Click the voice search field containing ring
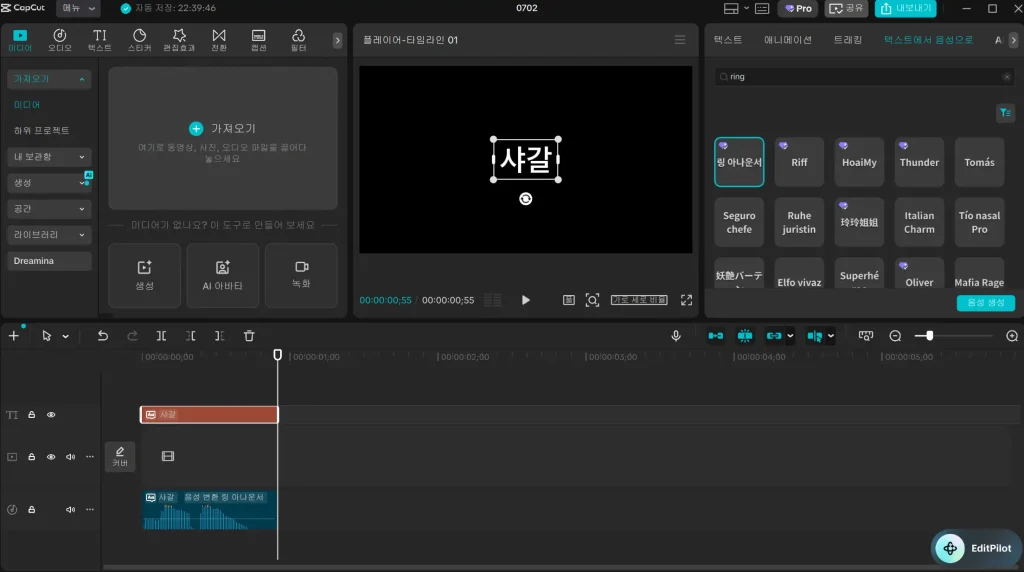This screenshot has height=572, width=1024. point(865,76)
